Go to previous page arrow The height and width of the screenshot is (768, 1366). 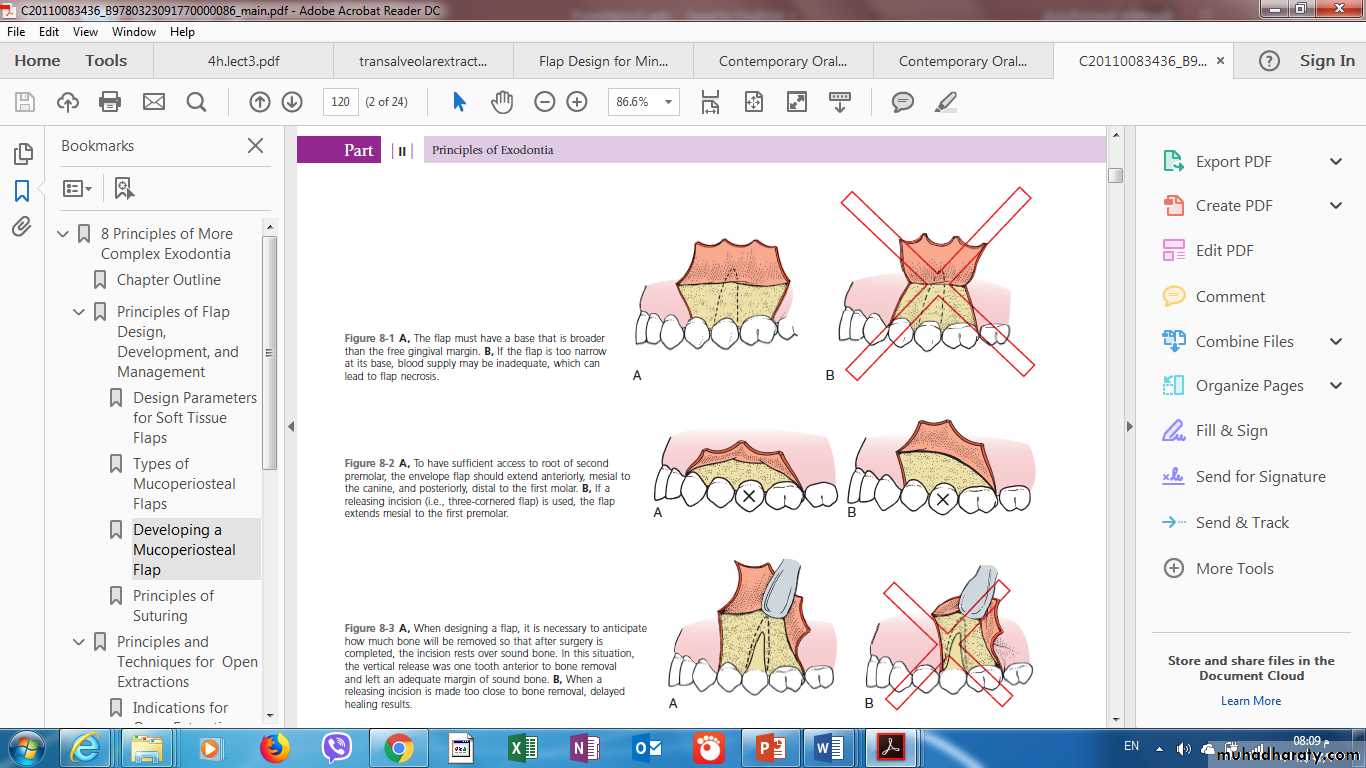tap(259, 102)
